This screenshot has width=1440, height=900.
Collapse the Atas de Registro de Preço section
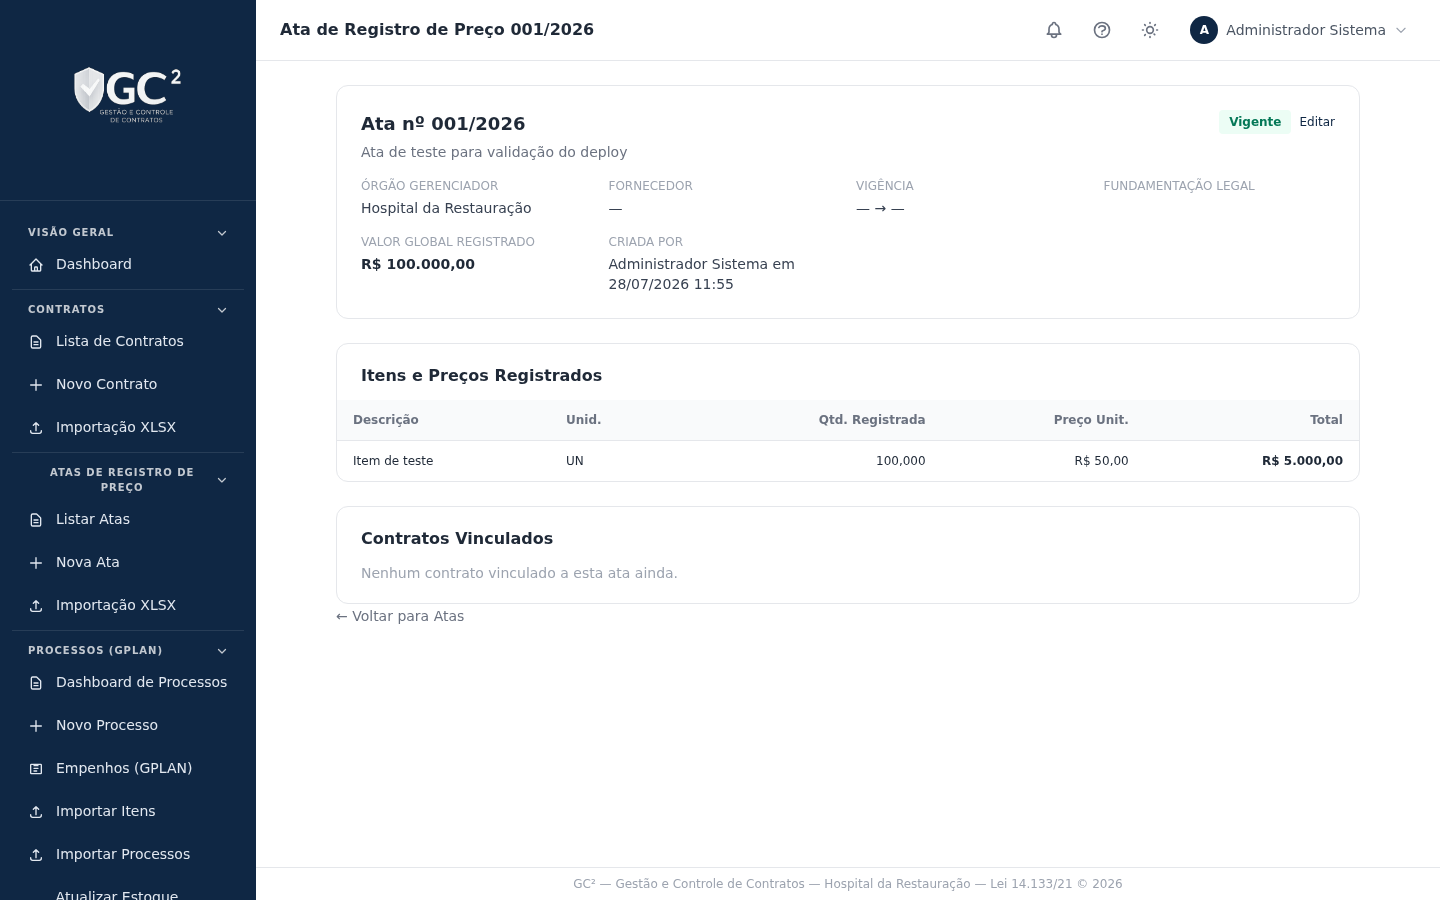[x=222, y=480]
